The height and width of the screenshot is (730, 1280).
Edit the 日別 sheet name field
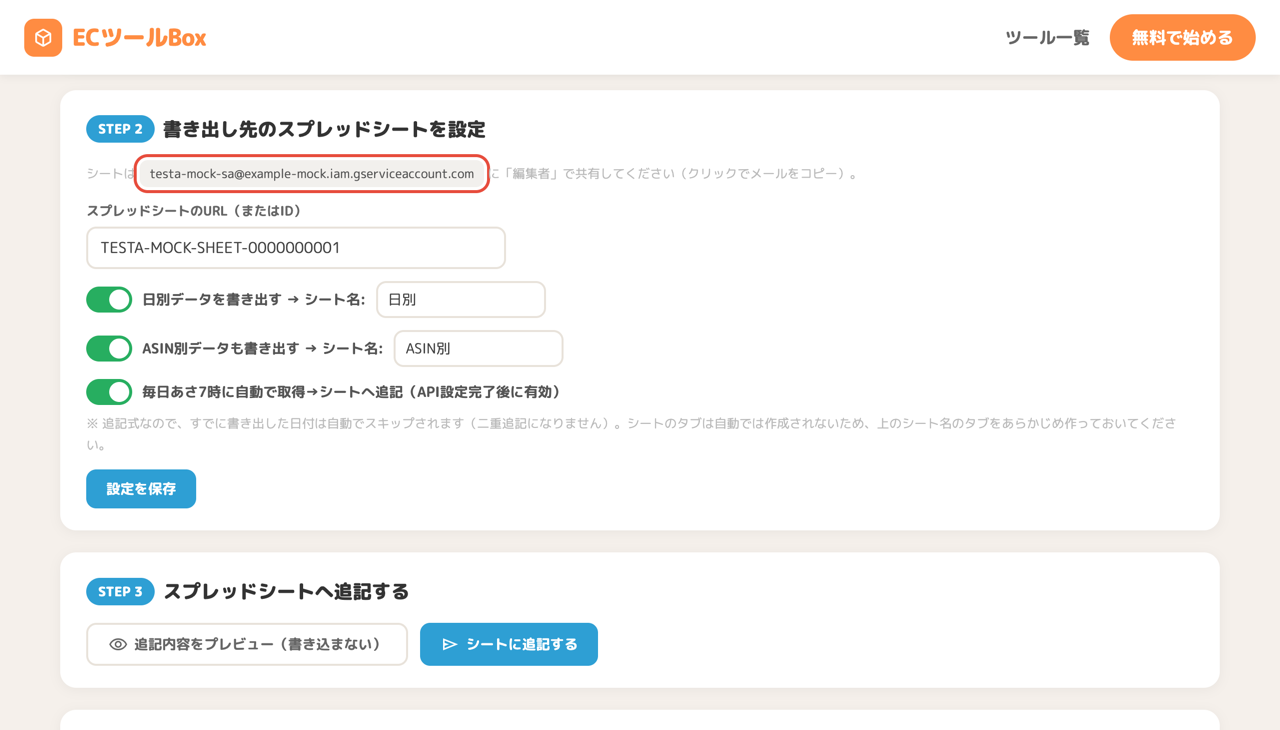point(461,299)
